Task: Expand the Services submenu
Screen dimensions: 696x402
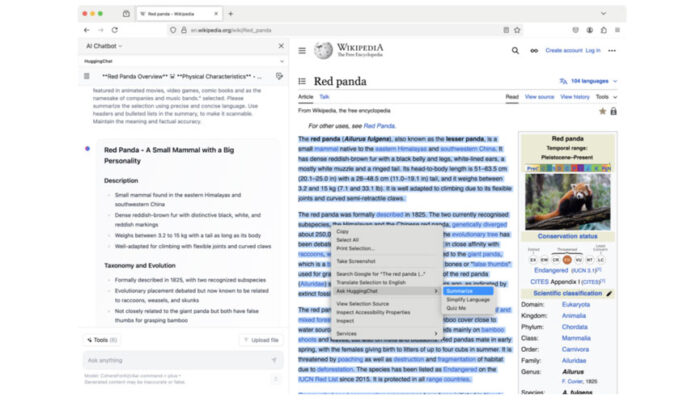Action: pyautogui.click(x=387, y=333)
